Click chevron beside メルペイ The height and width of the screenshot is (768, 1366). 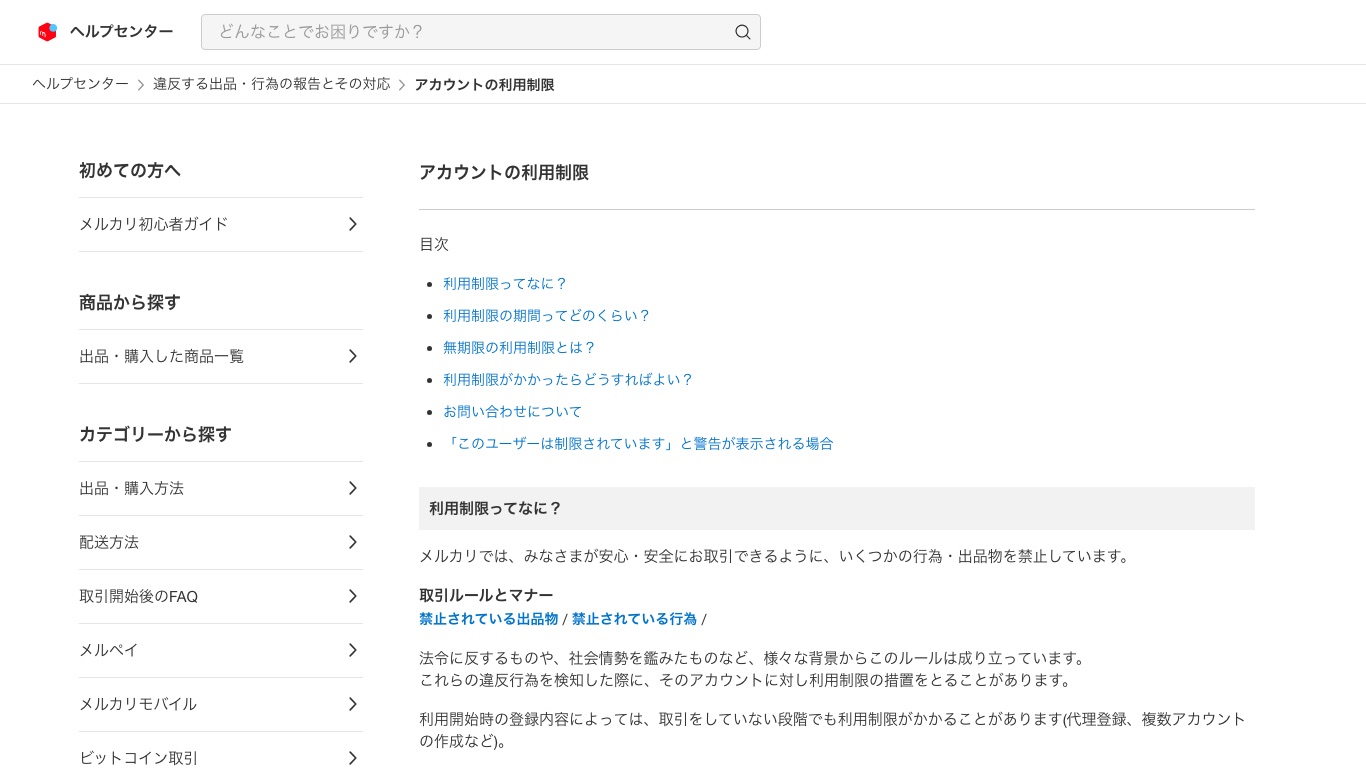click(x=353, y=650)
